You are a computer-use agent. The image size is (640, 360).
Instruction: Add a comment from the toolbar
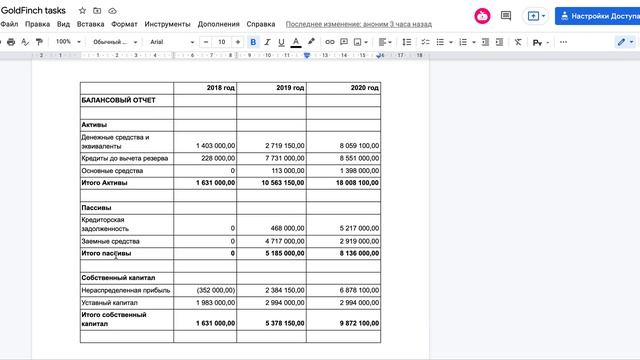344,42
